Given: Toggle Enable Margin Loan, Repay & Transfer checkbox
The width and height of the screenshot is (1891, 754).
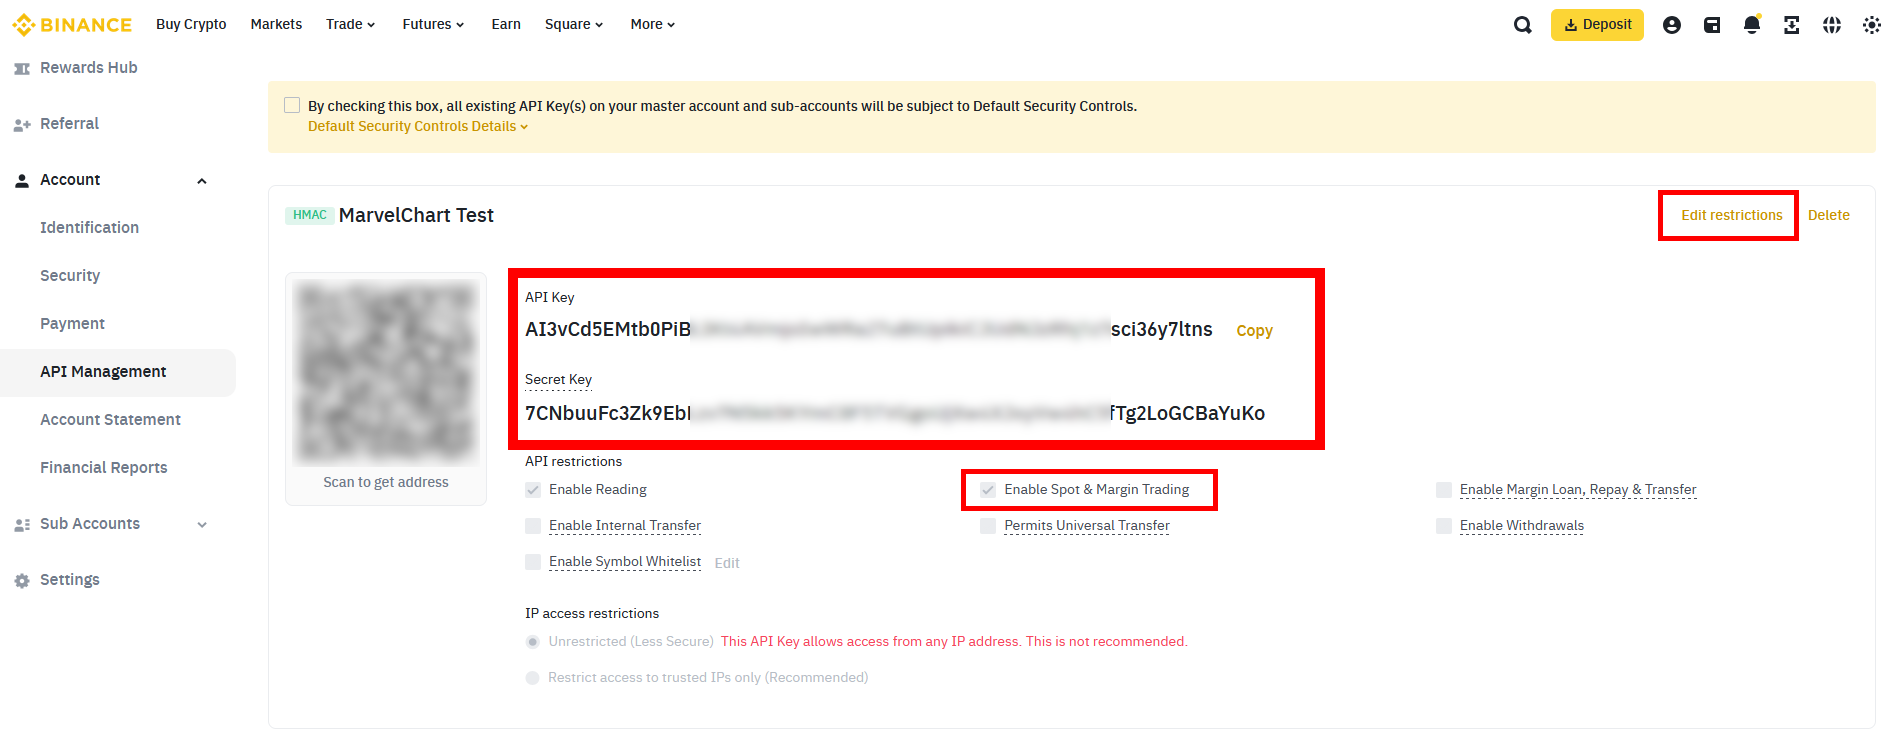Looking at the screenshot, I should pos(1444,490).
